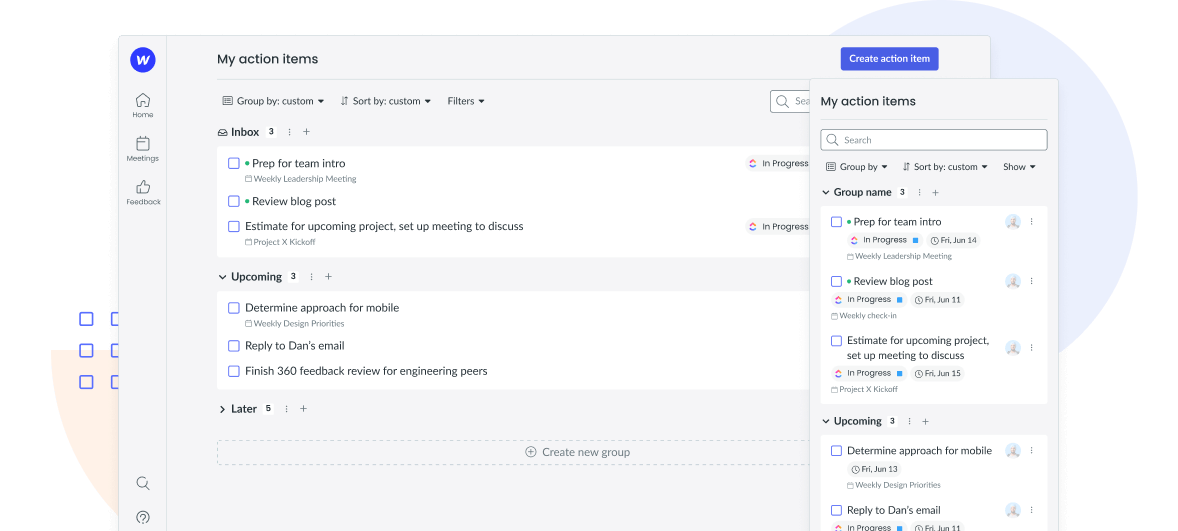Screen dimensions: 1178x531
Task: Check Prep for team intro in main list
Action: 234,163
